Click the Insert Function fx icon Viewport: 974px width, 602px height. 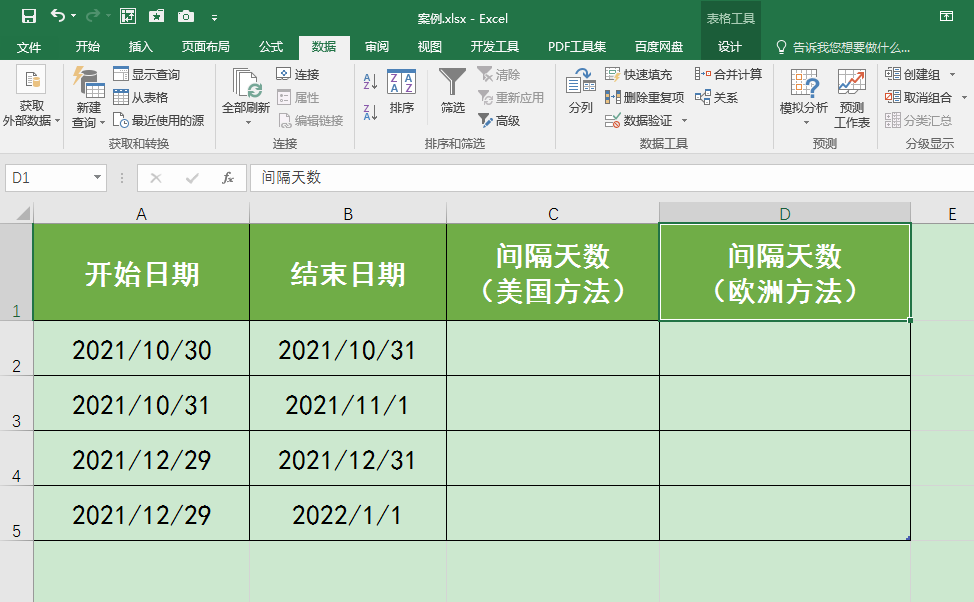click(228, 178)
